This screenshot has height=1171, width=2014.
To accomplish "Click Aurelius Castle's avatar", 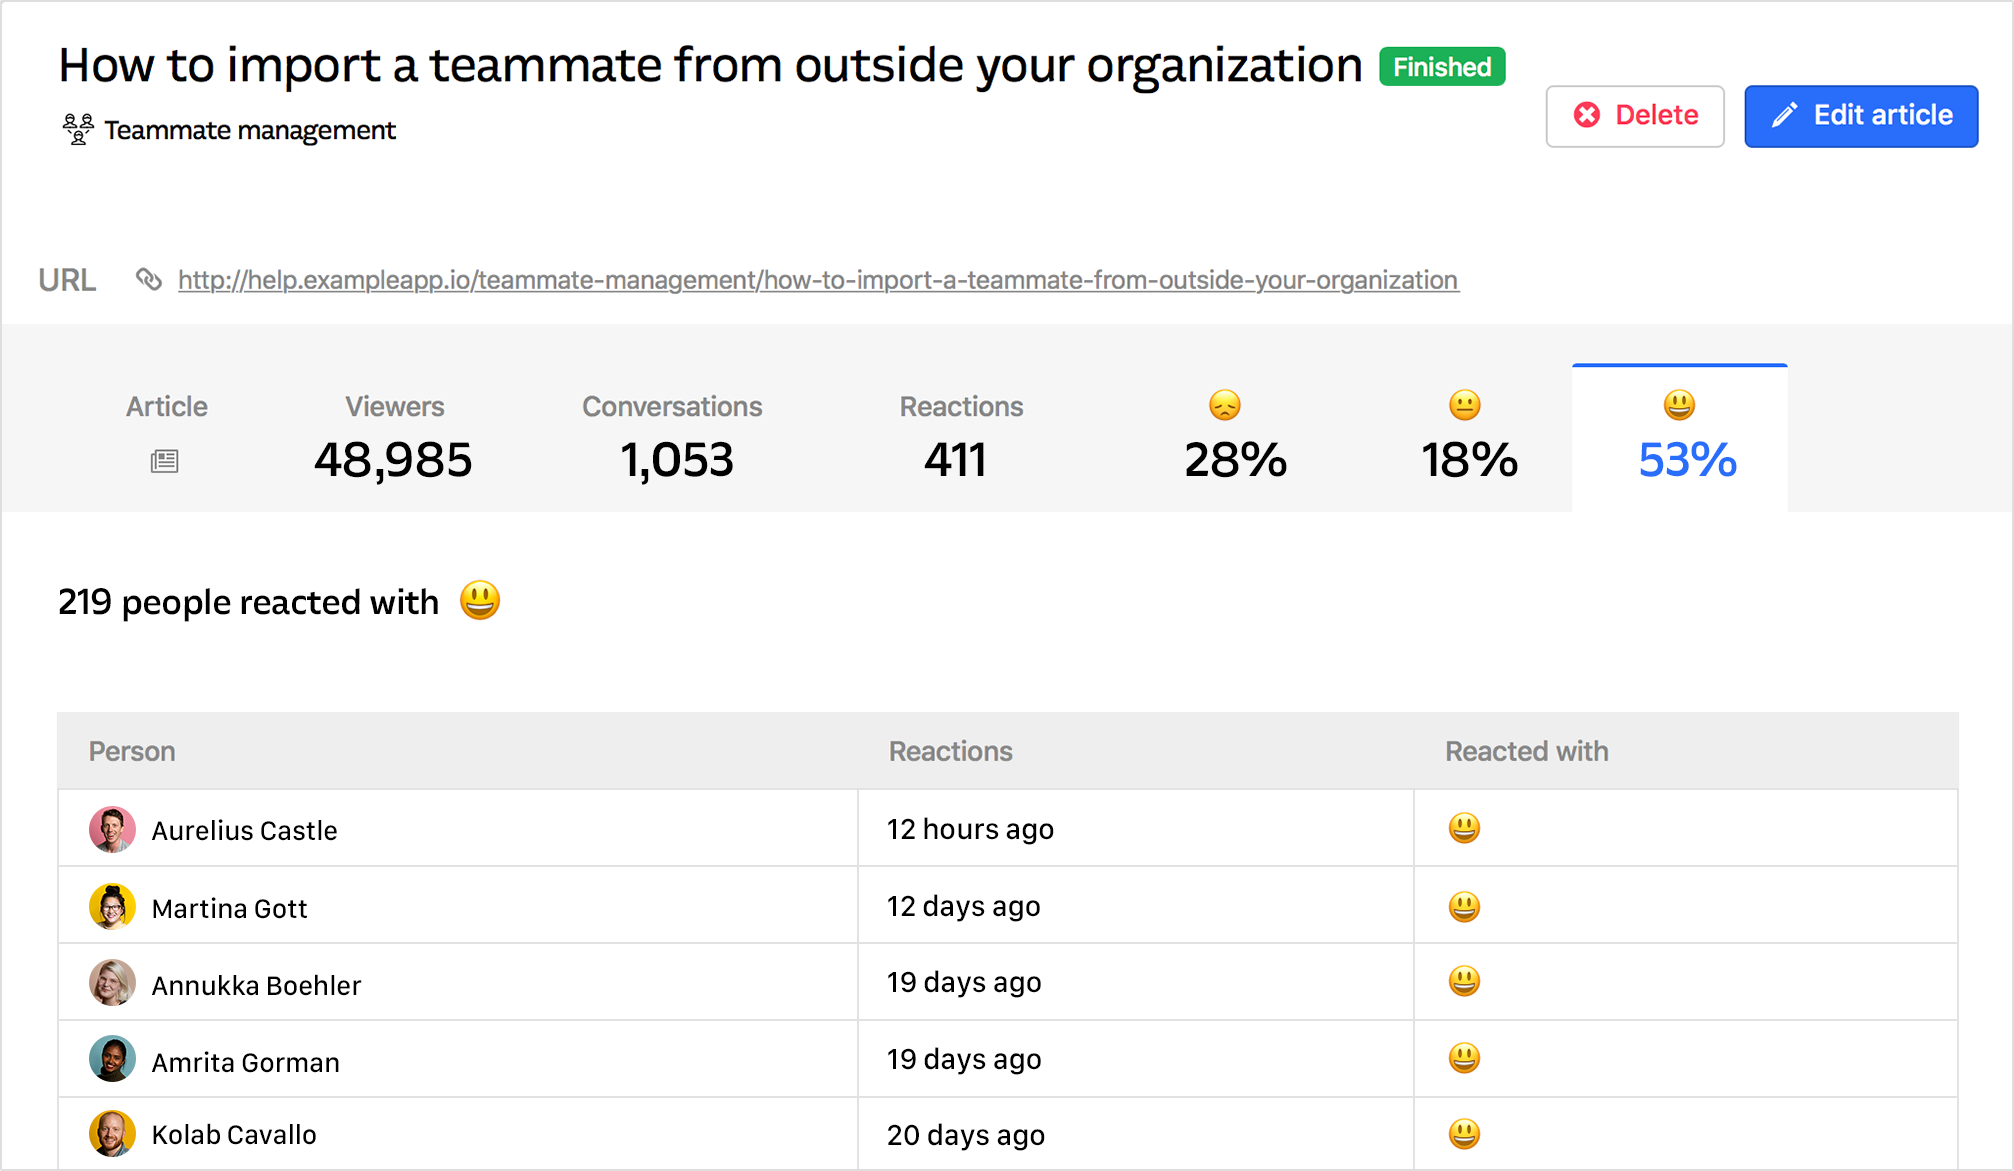I will click(112, 830).
